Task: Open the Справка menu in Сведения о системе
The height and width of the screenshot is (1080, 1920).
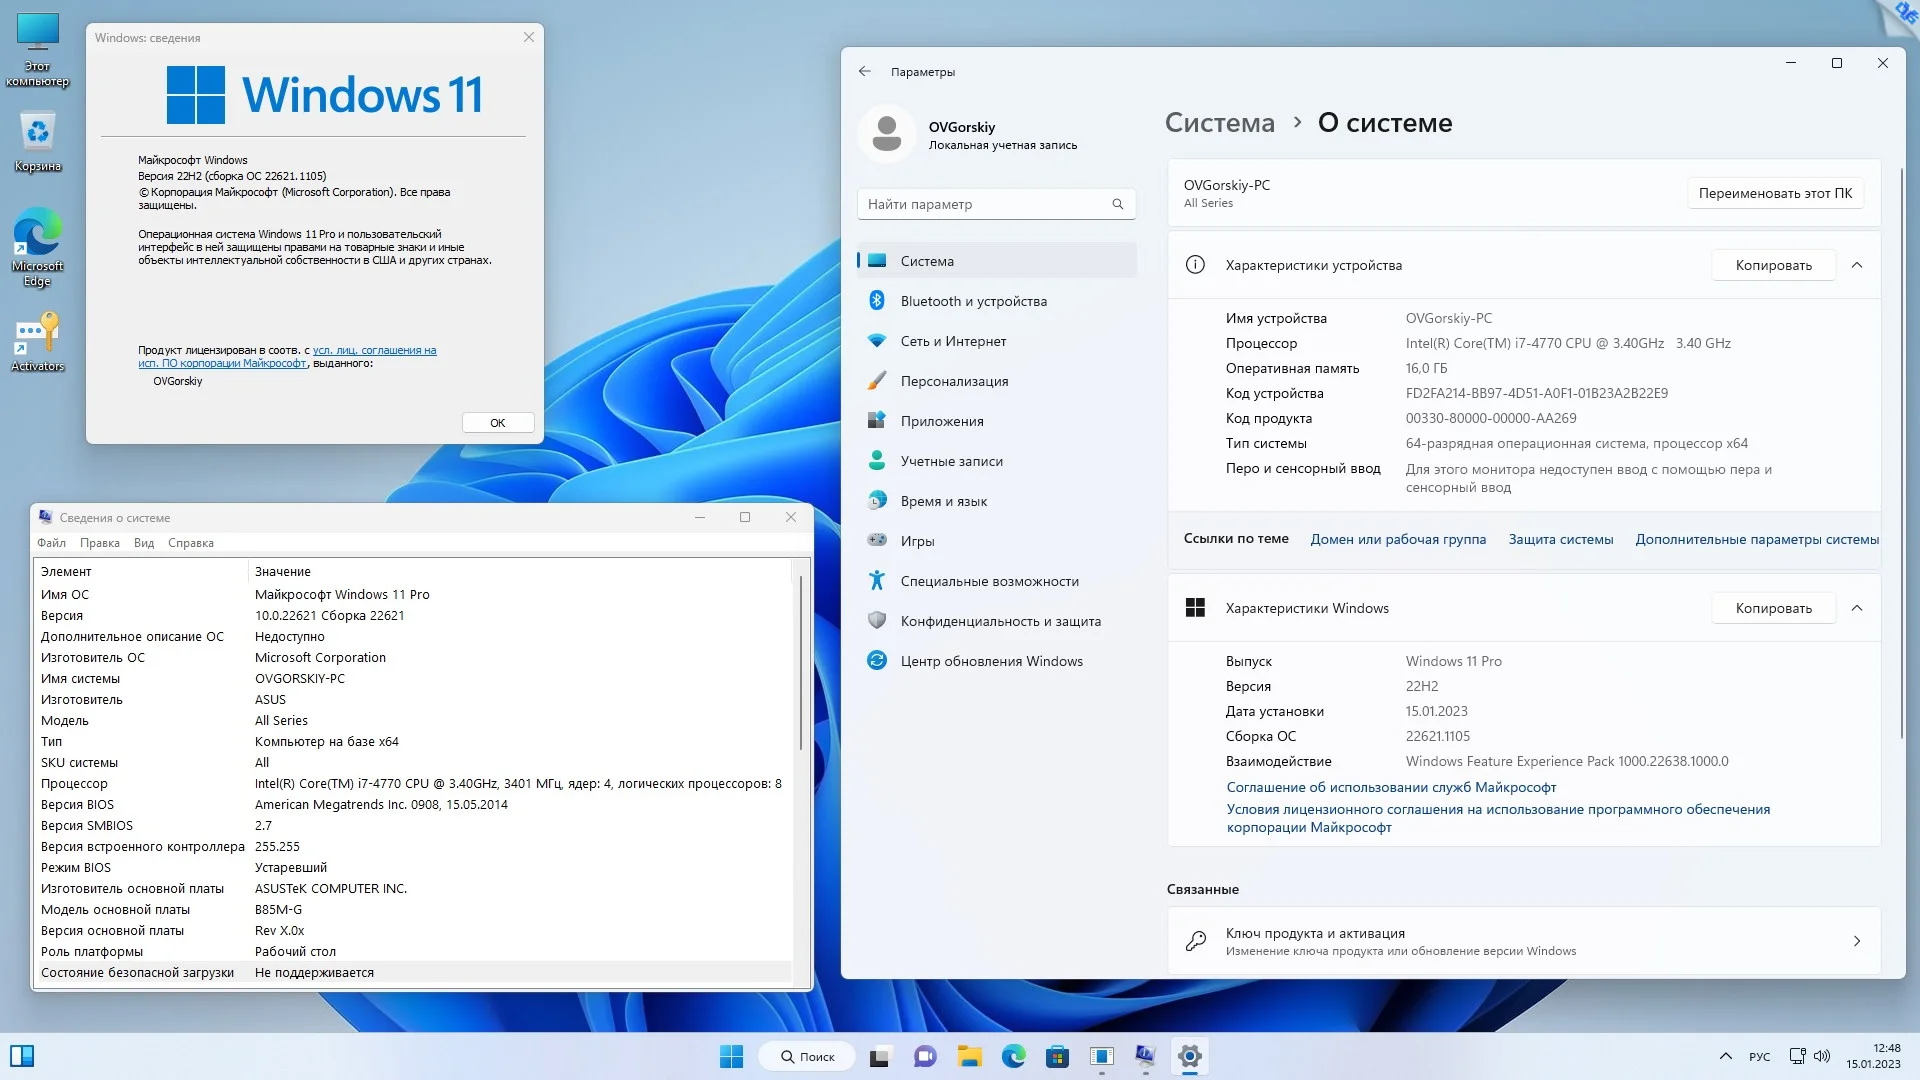Action: click(190, 543)
